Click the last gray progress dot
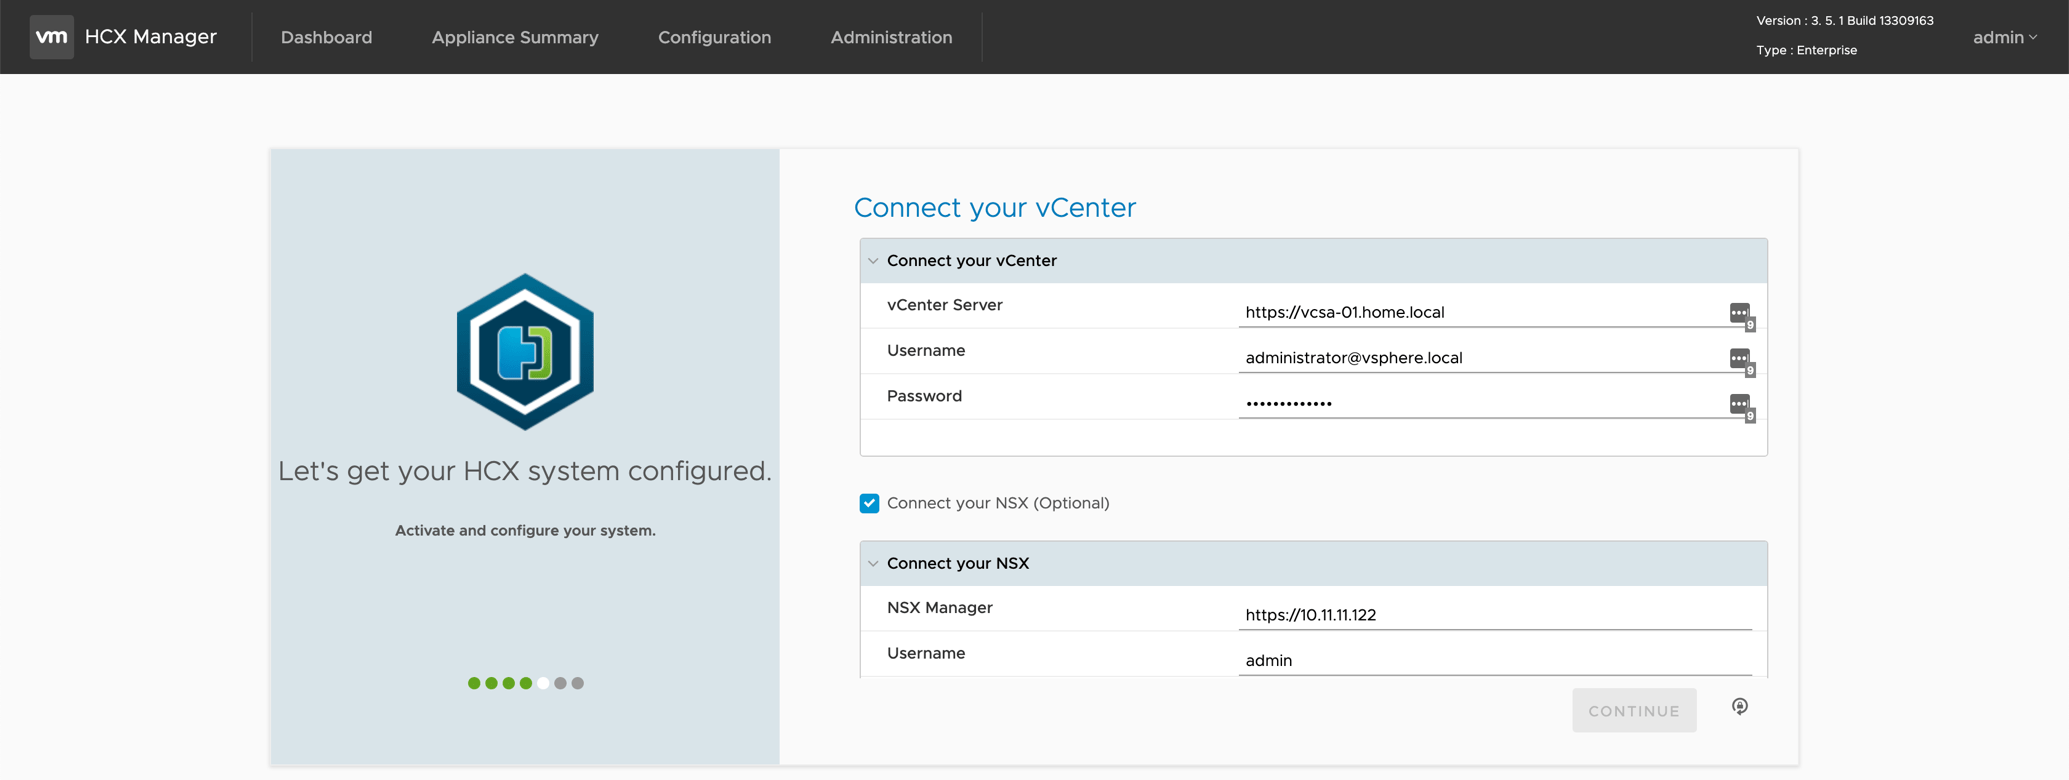2069x780 pixels. (x=578, y=683)
